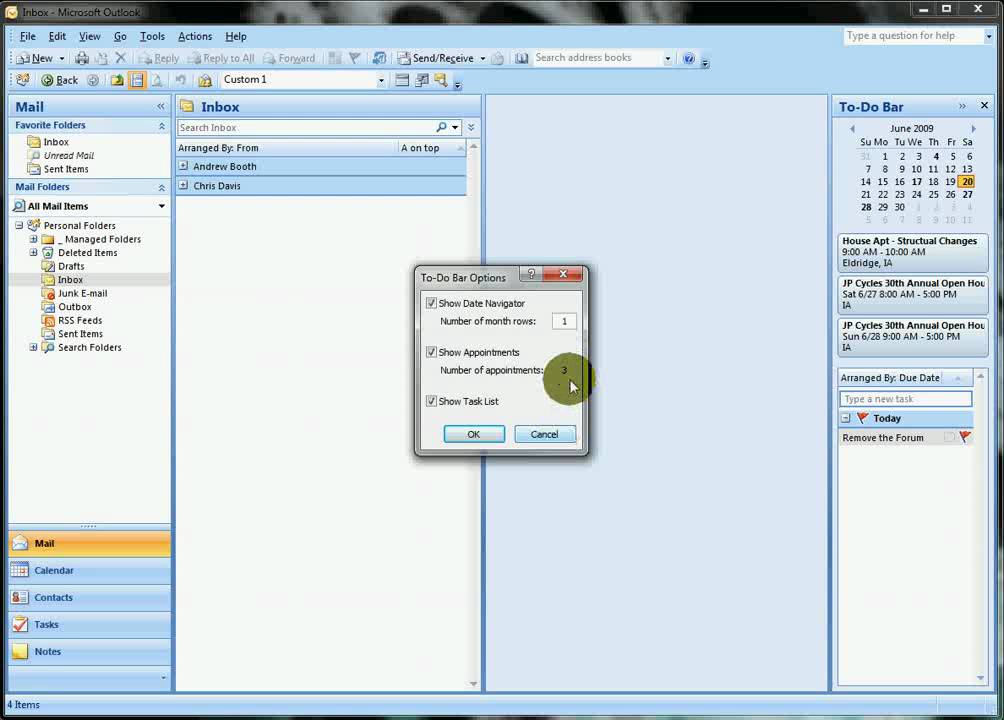
Task: Click the Print Preview icon
Action: click(x=157, y=80)
